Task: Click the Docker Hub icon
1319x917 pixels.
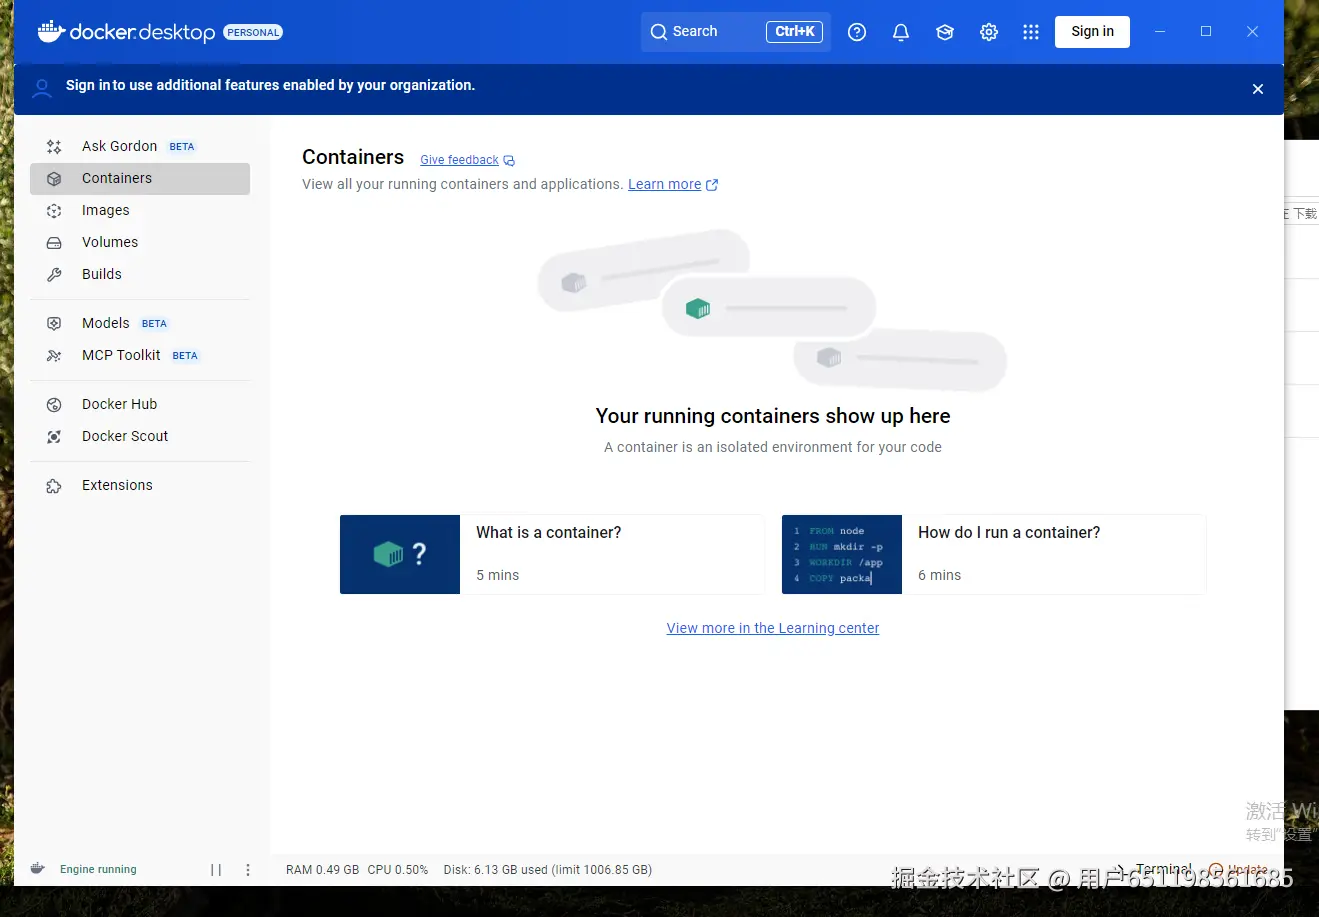Action: 54,405
